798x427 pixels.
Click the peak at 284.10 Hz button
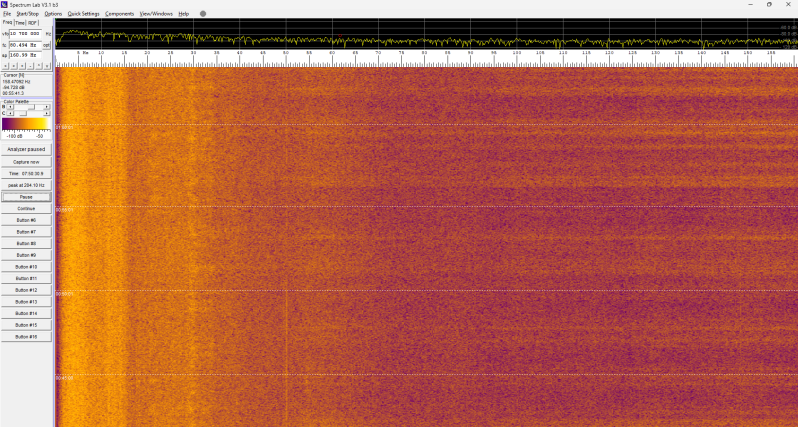click(x=26, y=185)
